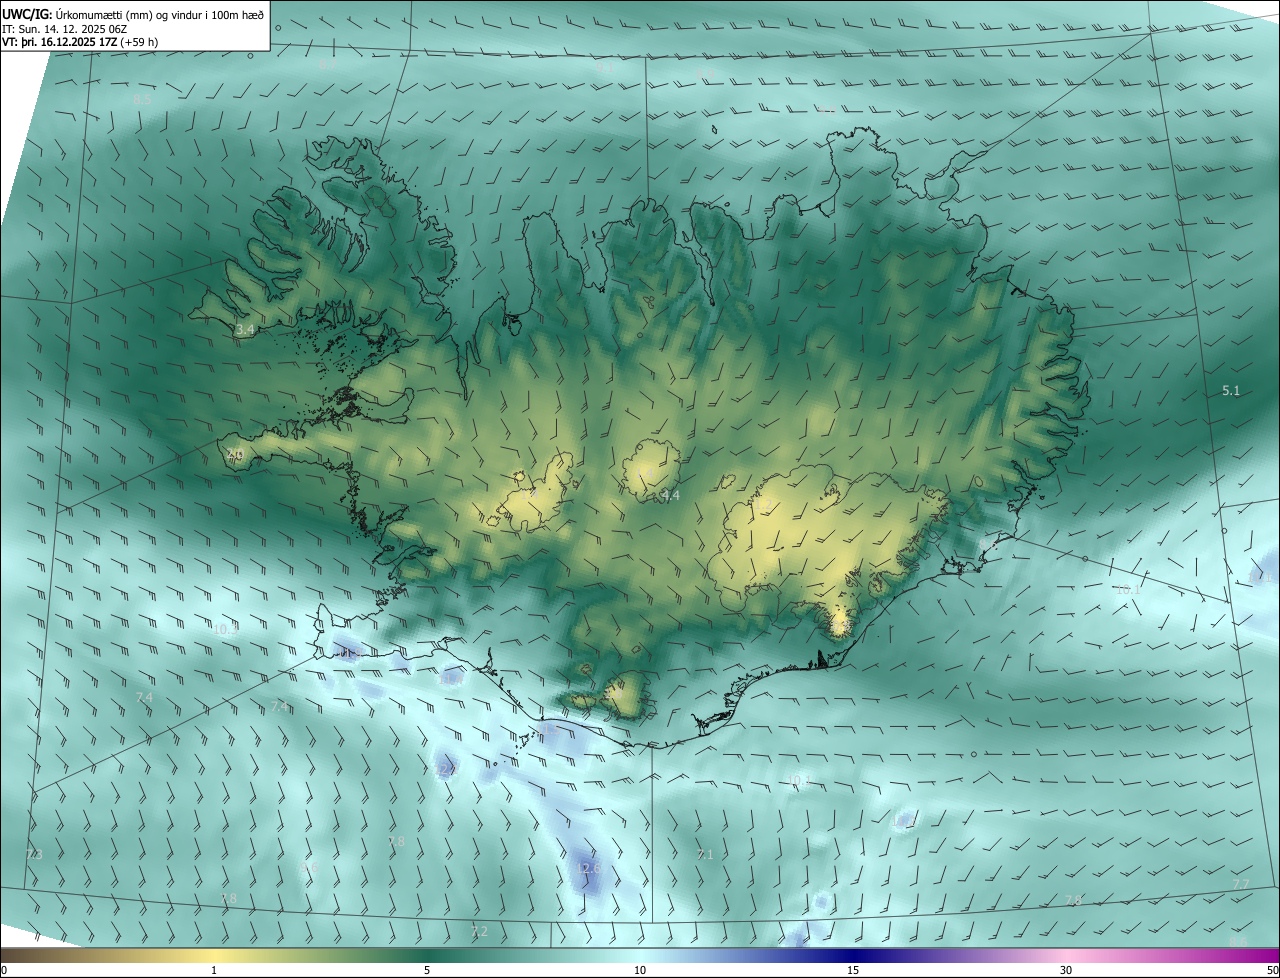Select the 30 tick label on the colour scale

click(1066, 970)
